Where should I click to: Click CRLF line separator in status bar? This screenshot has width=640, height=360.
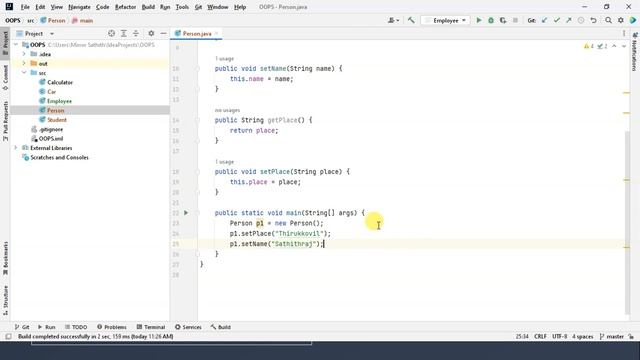tap(540, 336)
